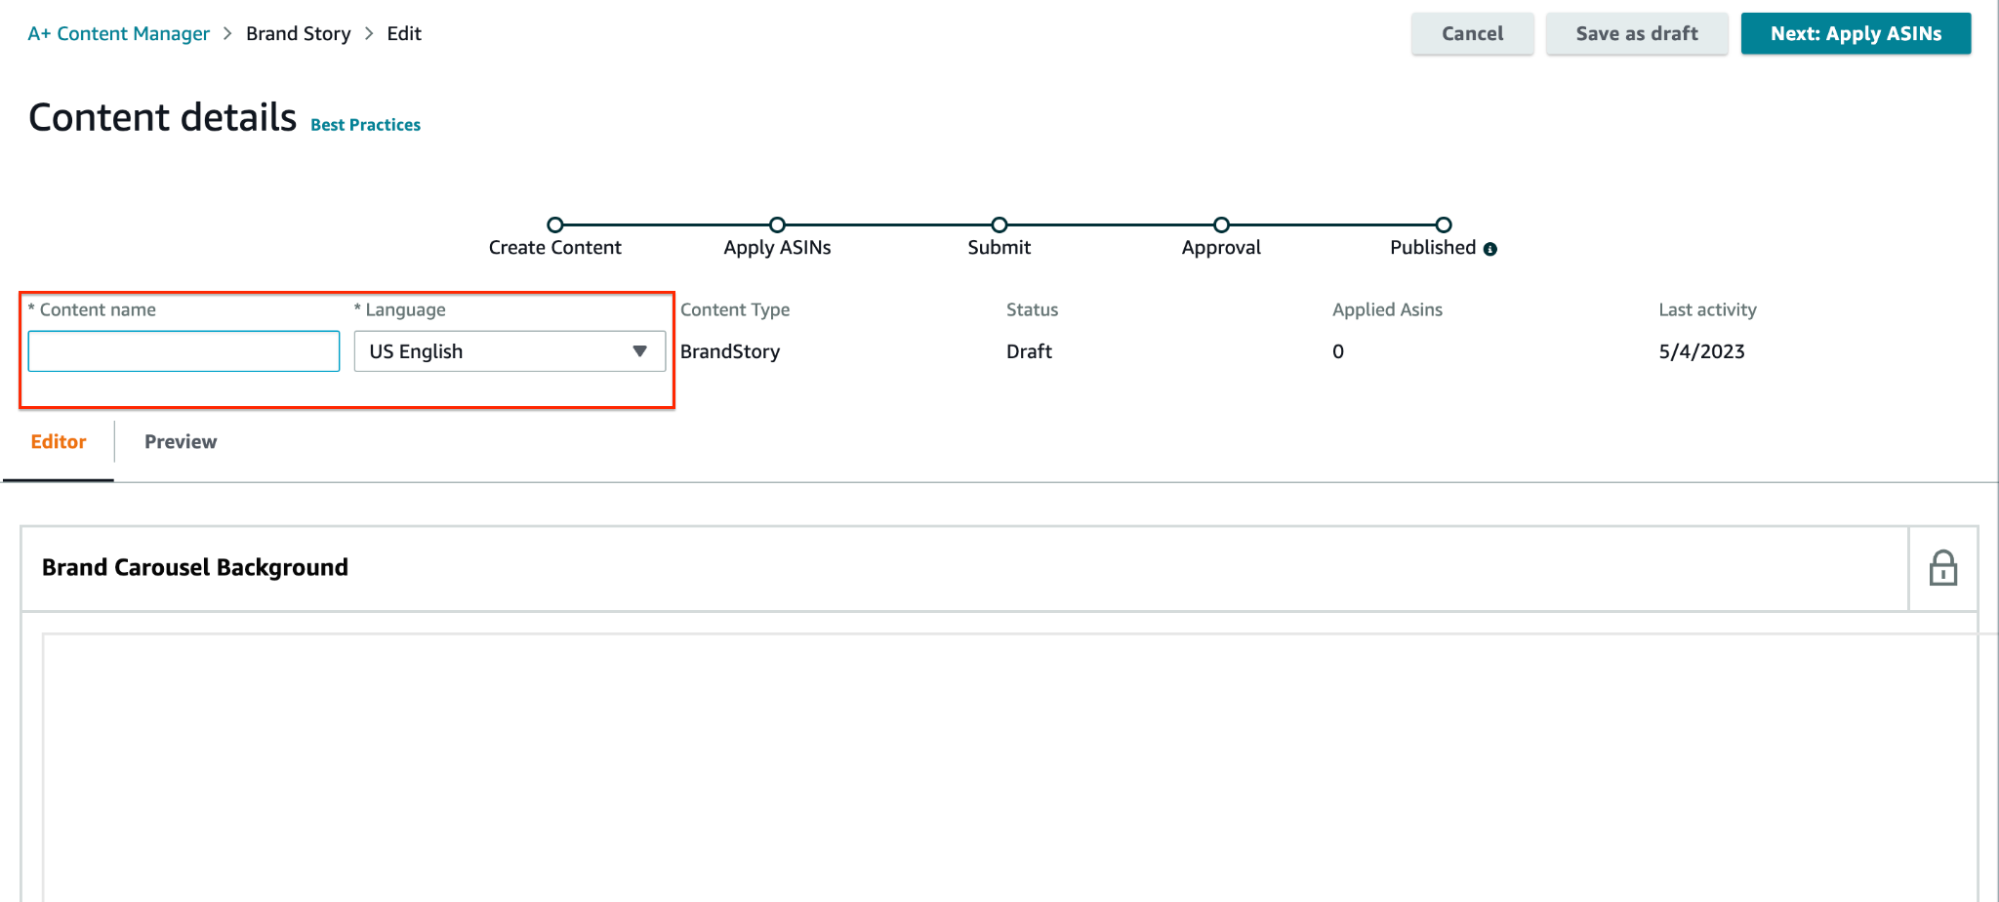Viewport: 1999px width, 902px height.
Task: Click the info icon next to Published
Action: click(1490, 249)
